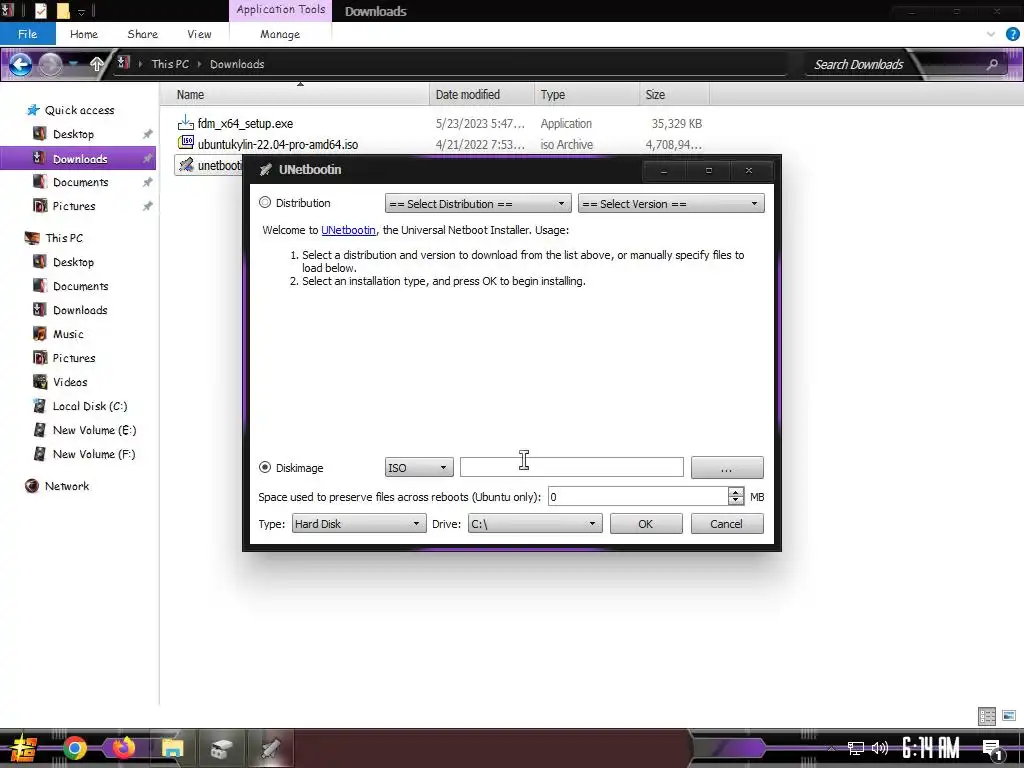
Task: Click the Search Downloads field
Action: point(859,64)
